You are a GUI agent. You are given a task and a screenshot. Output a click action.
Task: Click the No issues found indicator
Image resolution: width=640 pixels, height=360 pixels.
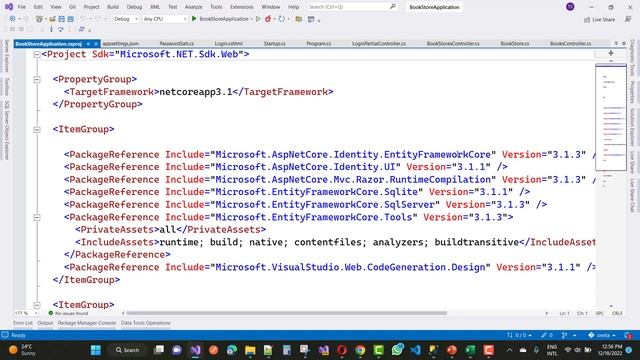(68, 313)
